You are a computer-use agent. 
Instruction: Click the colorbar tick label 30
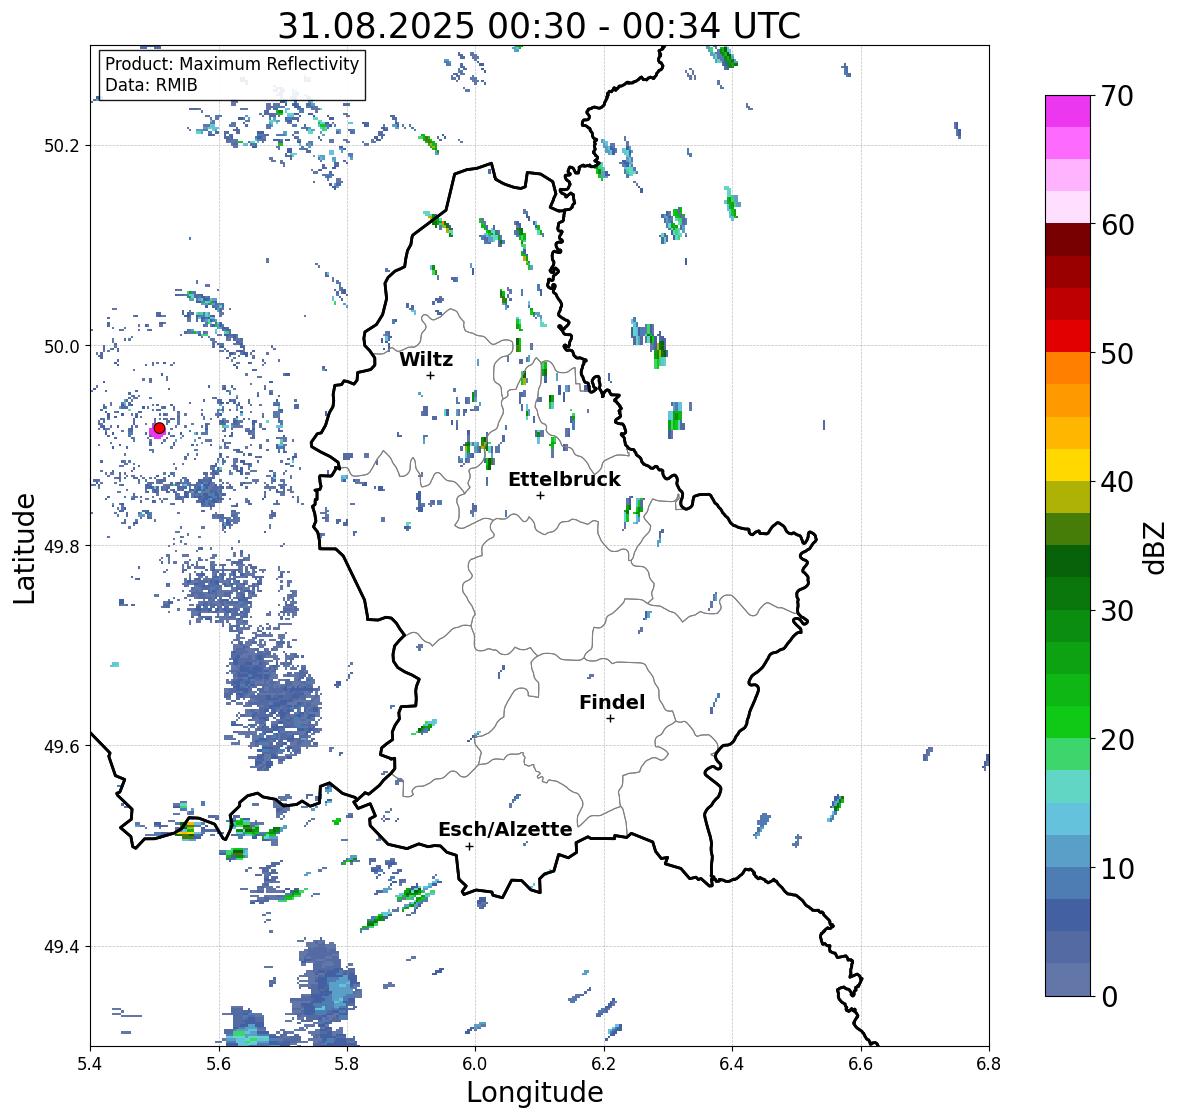pyautogui.click(x=1117, y=610)
